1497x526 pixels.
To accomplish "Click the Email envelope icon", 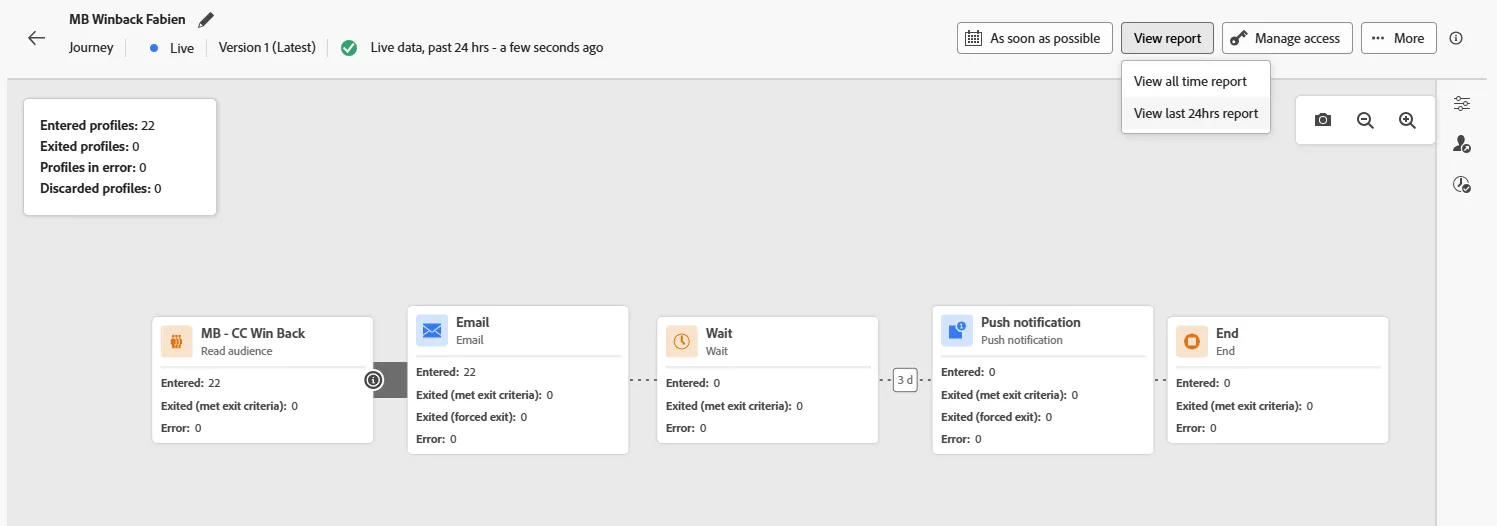I will [x=432, y=330].
